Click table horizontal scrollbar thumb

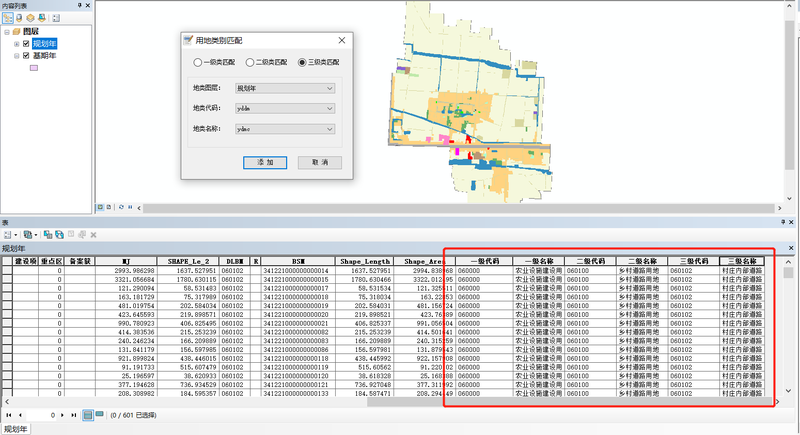click(x=569, y=402)
